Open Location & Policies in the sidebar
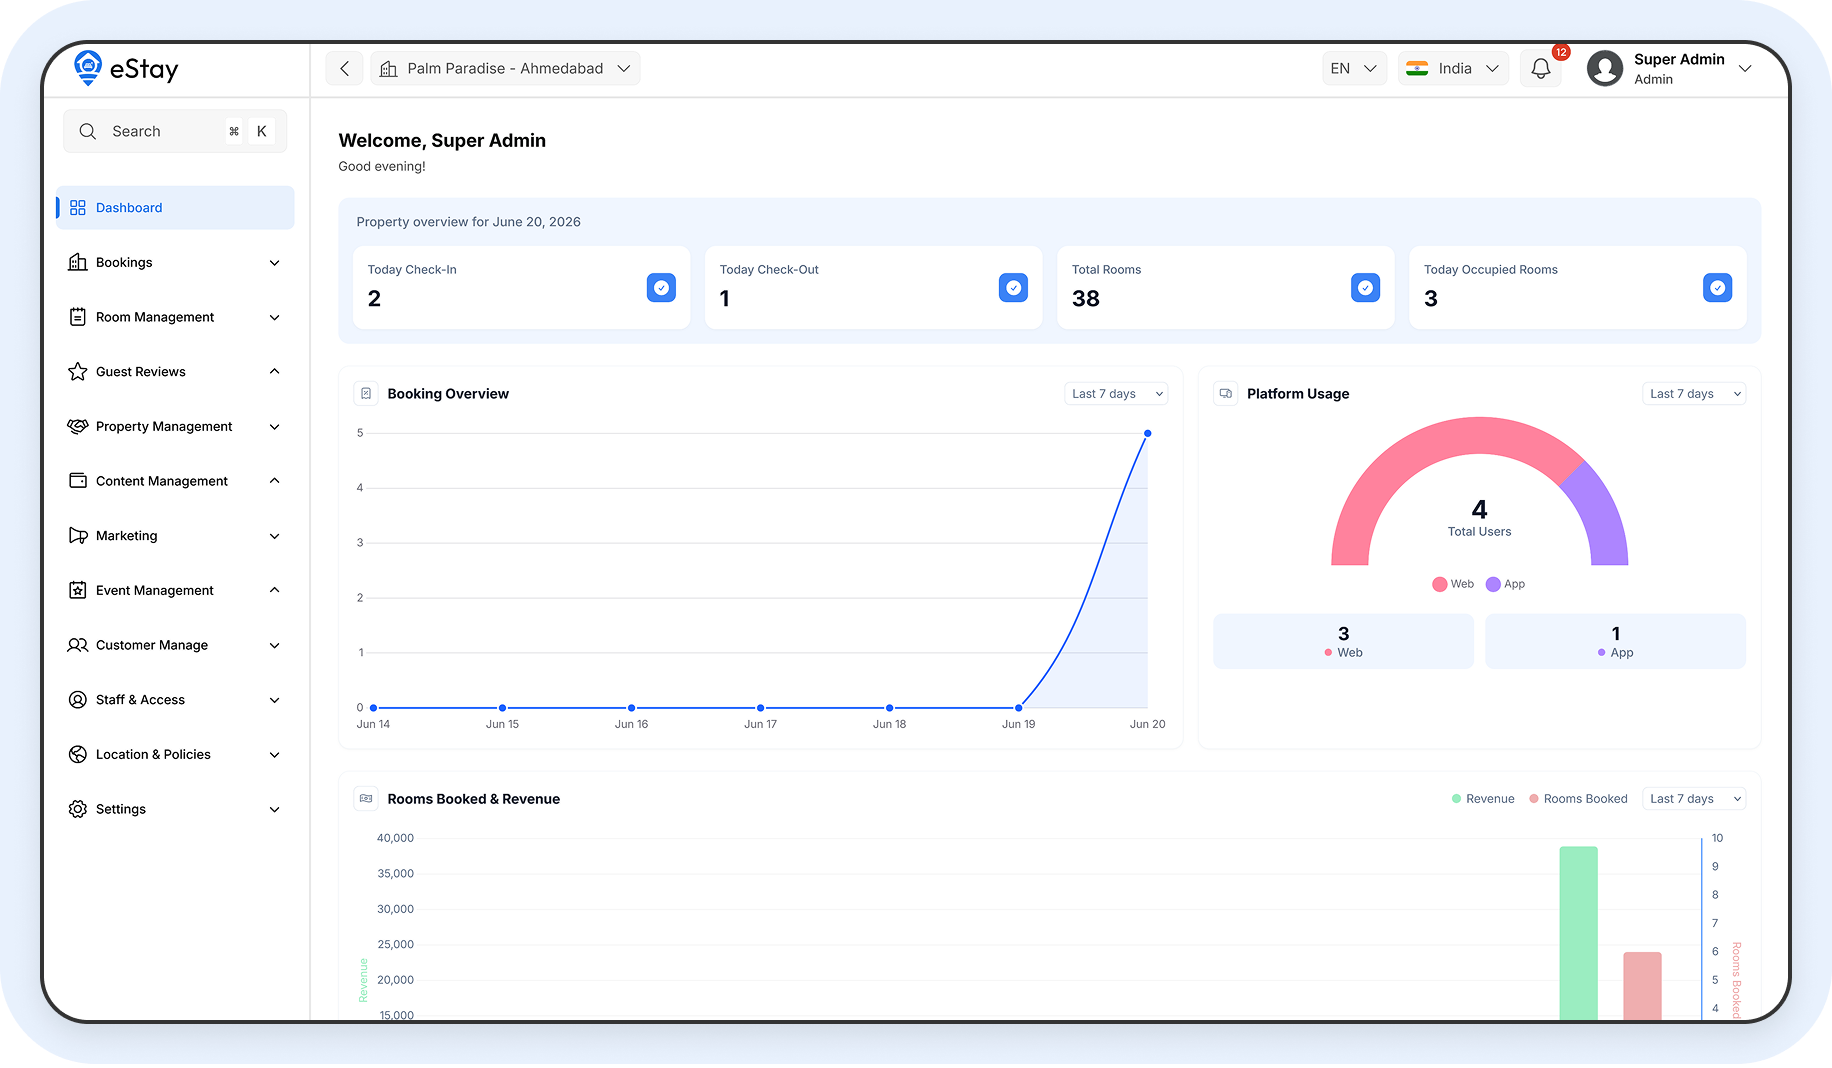 pos(175,754)
